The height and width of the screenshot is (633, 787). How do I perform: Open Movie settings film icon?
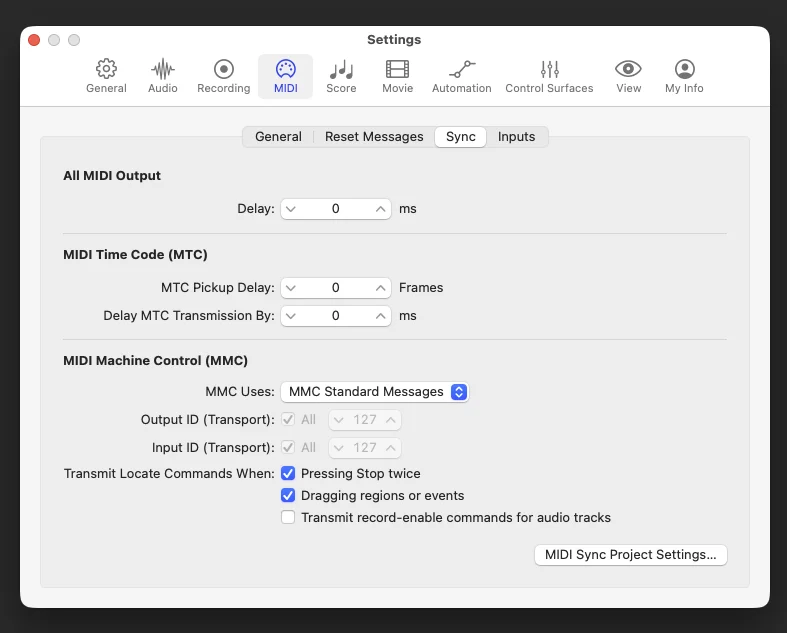tap(397, 69)
